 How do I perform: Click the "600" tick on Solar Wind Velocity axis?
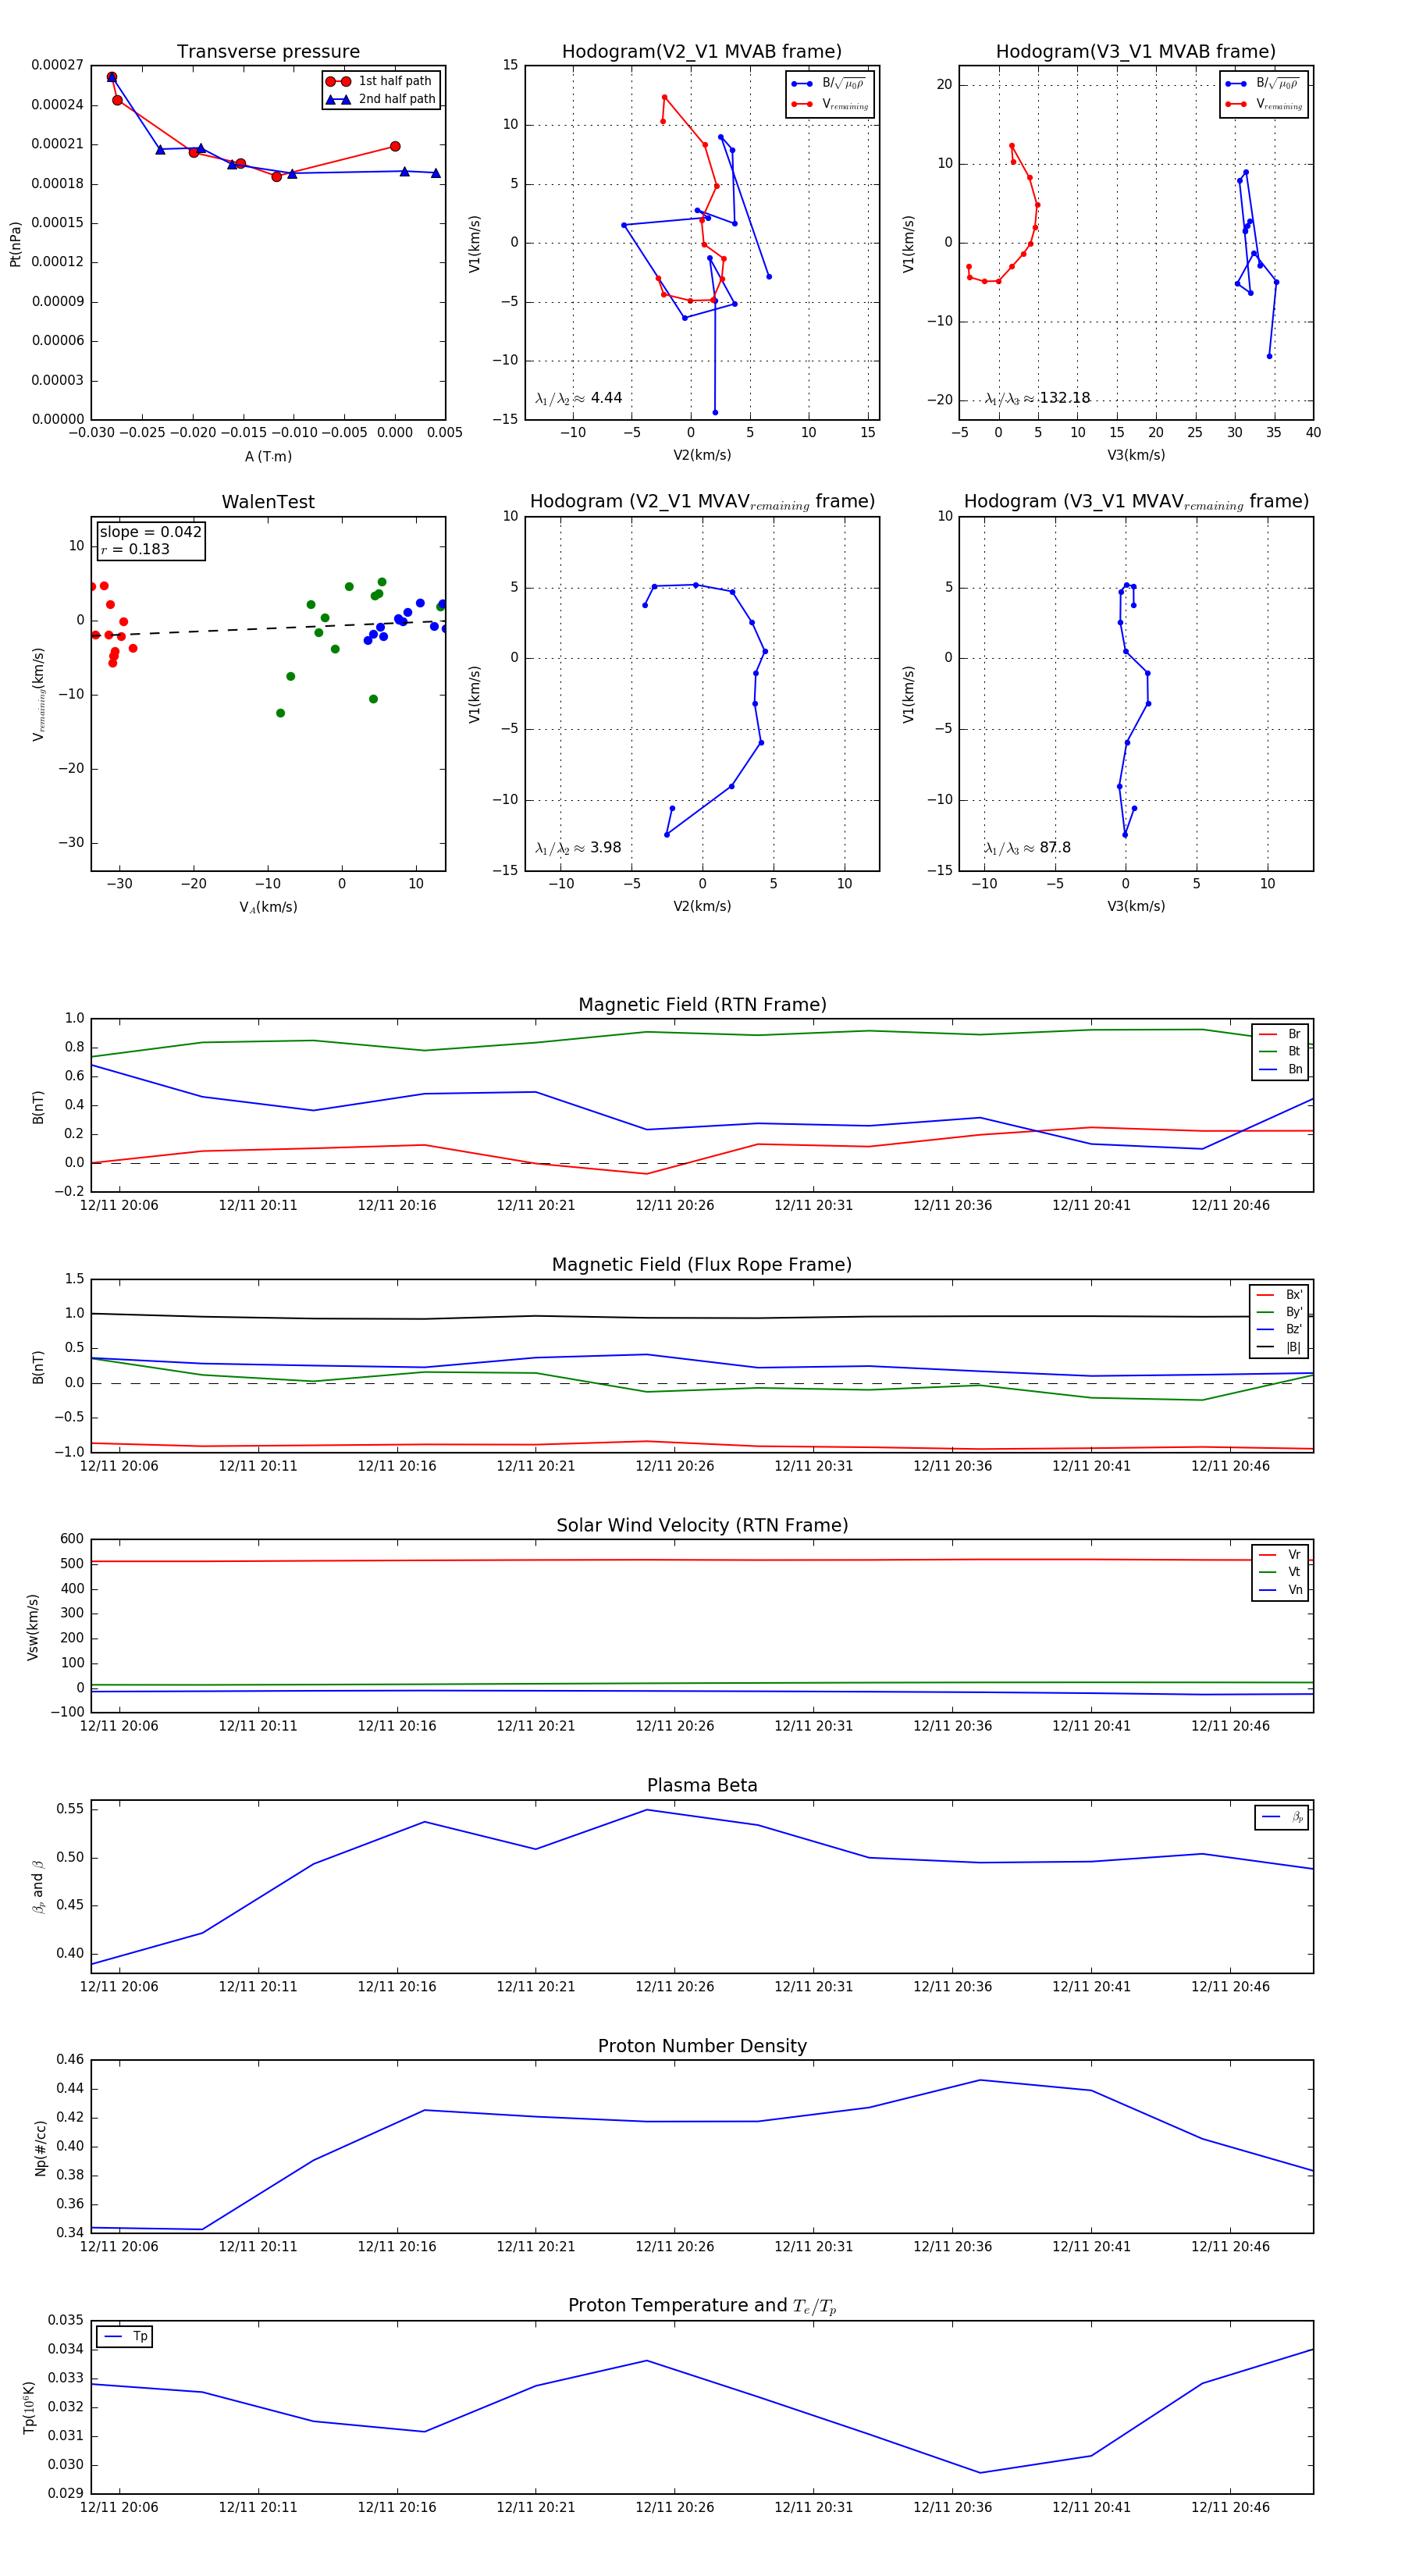tap(72, 1539)
